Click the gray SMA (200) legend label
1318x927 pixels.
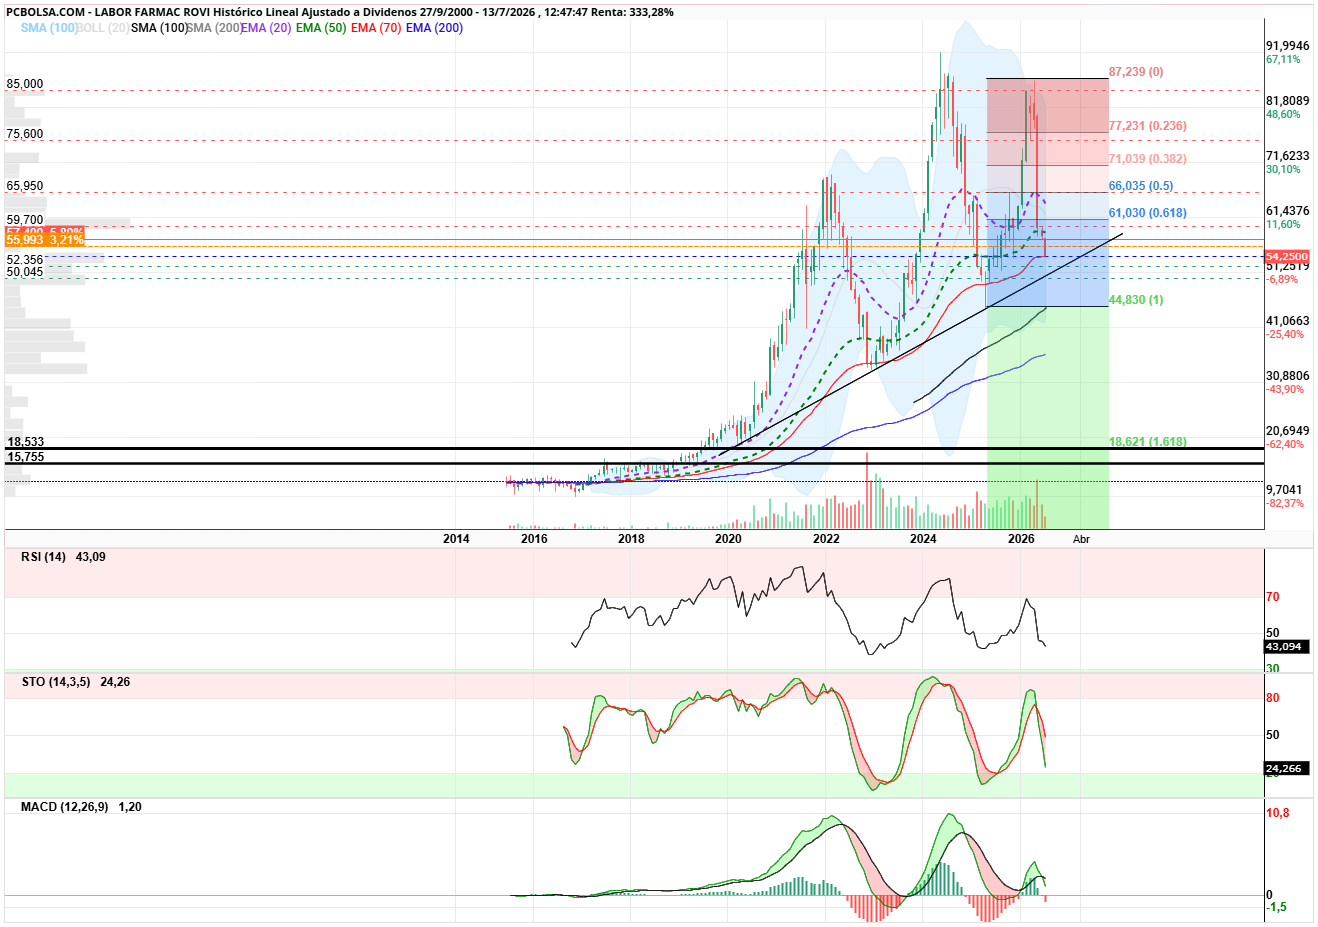pyautogui.click(x=214, y=28)
